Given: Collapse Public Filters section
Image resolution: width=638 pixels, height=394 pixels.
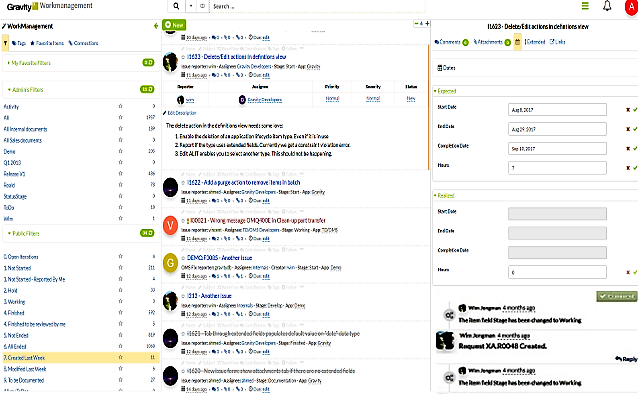Looking at the screenshot, I should [x=24, y=234].
